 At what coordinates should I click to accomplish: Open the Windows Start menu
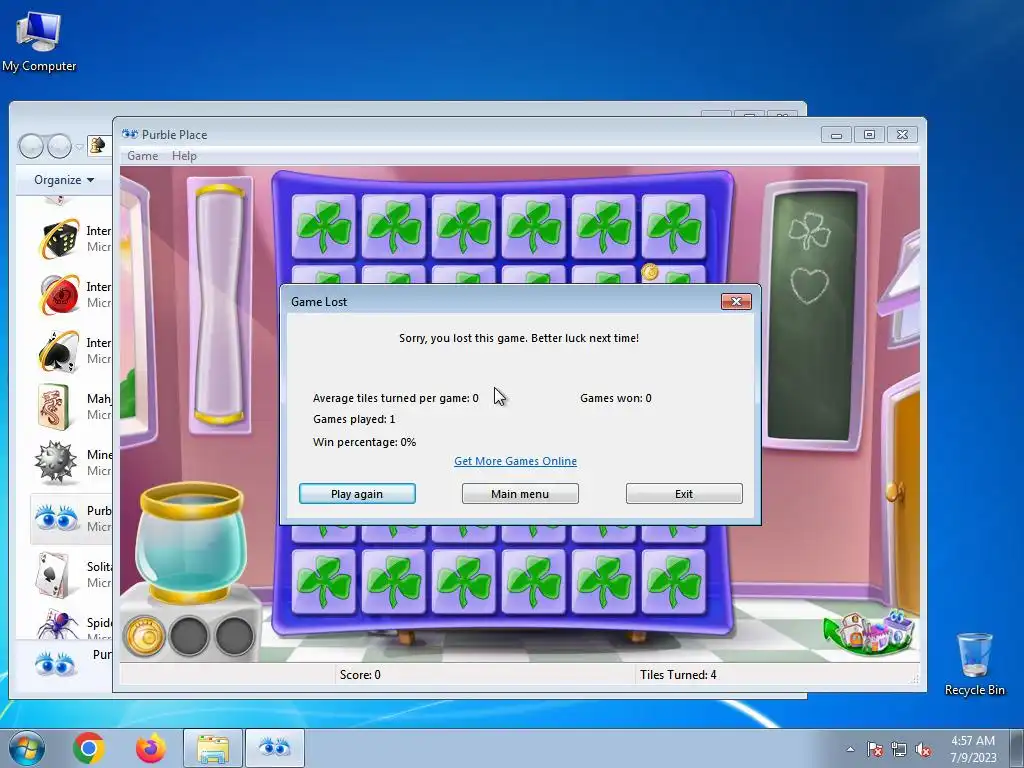coord(27,748)
